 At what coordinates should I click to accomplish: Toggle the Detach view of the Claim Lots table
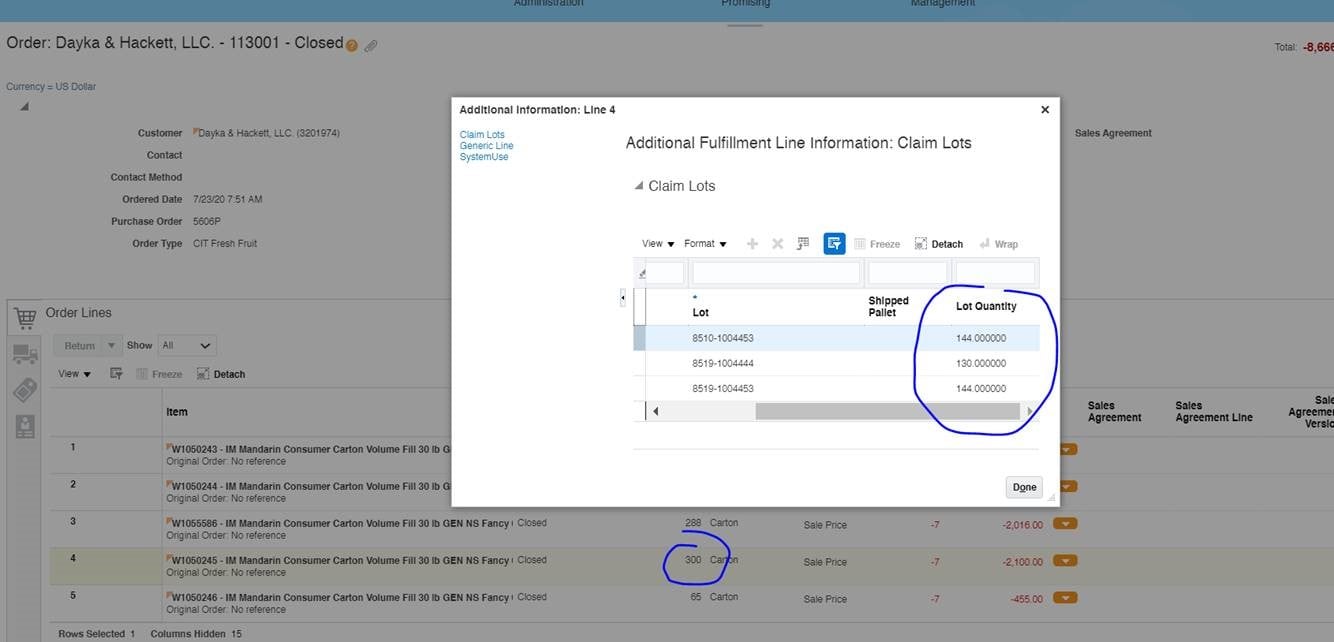click(938, 243)
